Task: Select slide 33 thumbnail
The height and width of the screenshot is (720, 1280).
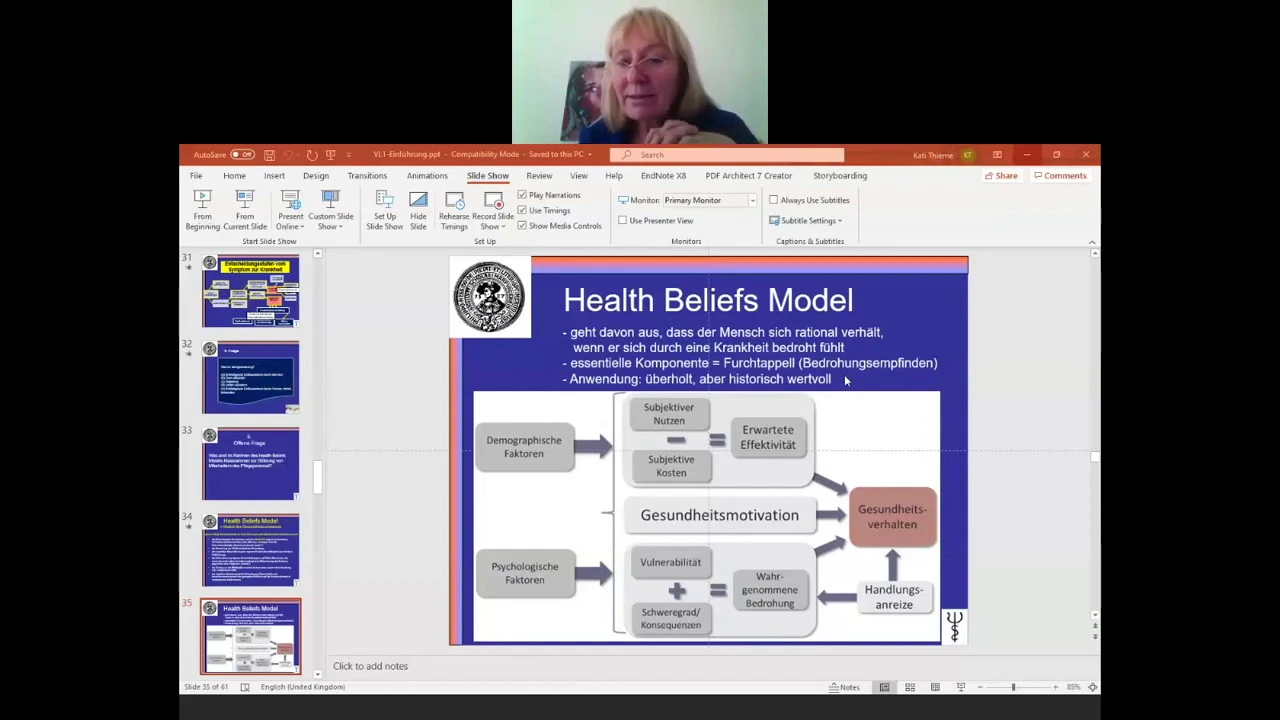Action: pos(250,464)
